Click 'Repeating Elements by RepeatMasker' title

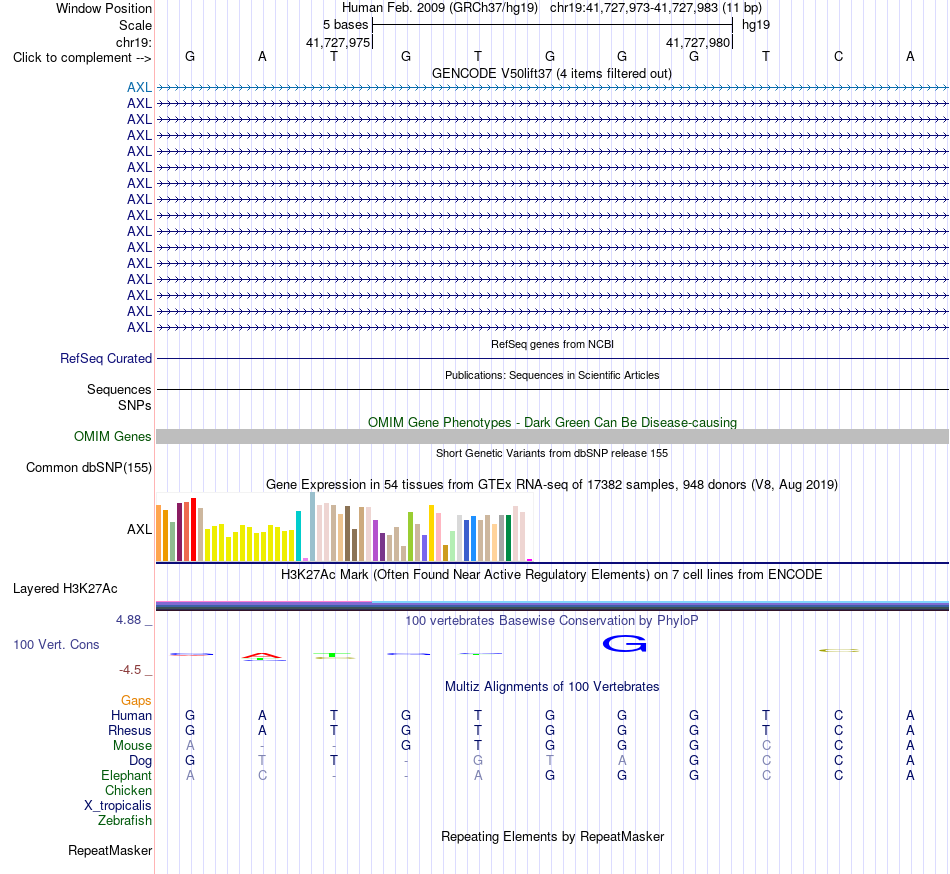pos(553,836)
